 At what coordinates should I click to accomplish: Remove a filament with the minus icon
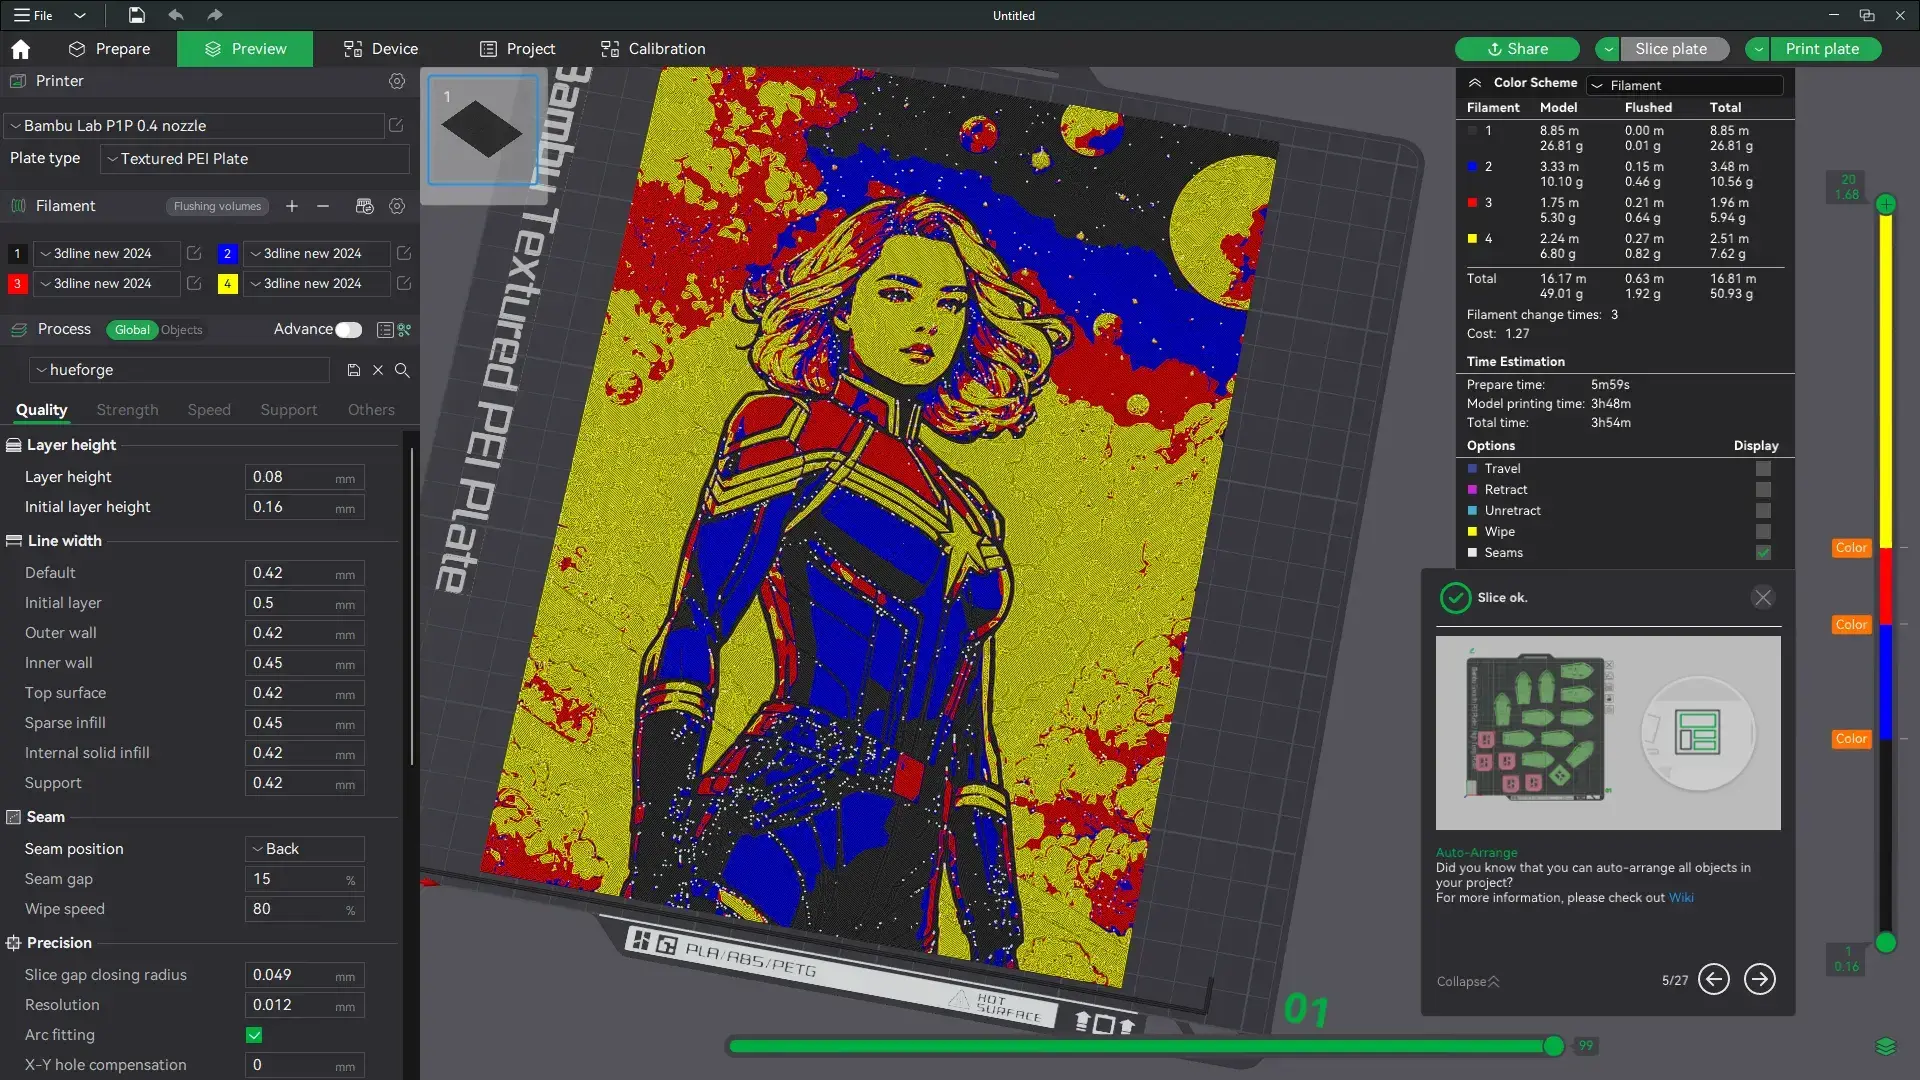click(322, 206)
